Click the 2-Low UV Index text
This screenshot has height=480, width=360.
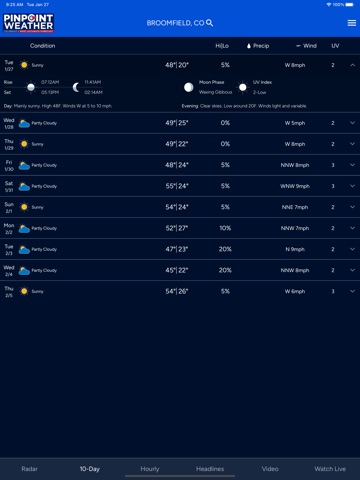point(259,92)
